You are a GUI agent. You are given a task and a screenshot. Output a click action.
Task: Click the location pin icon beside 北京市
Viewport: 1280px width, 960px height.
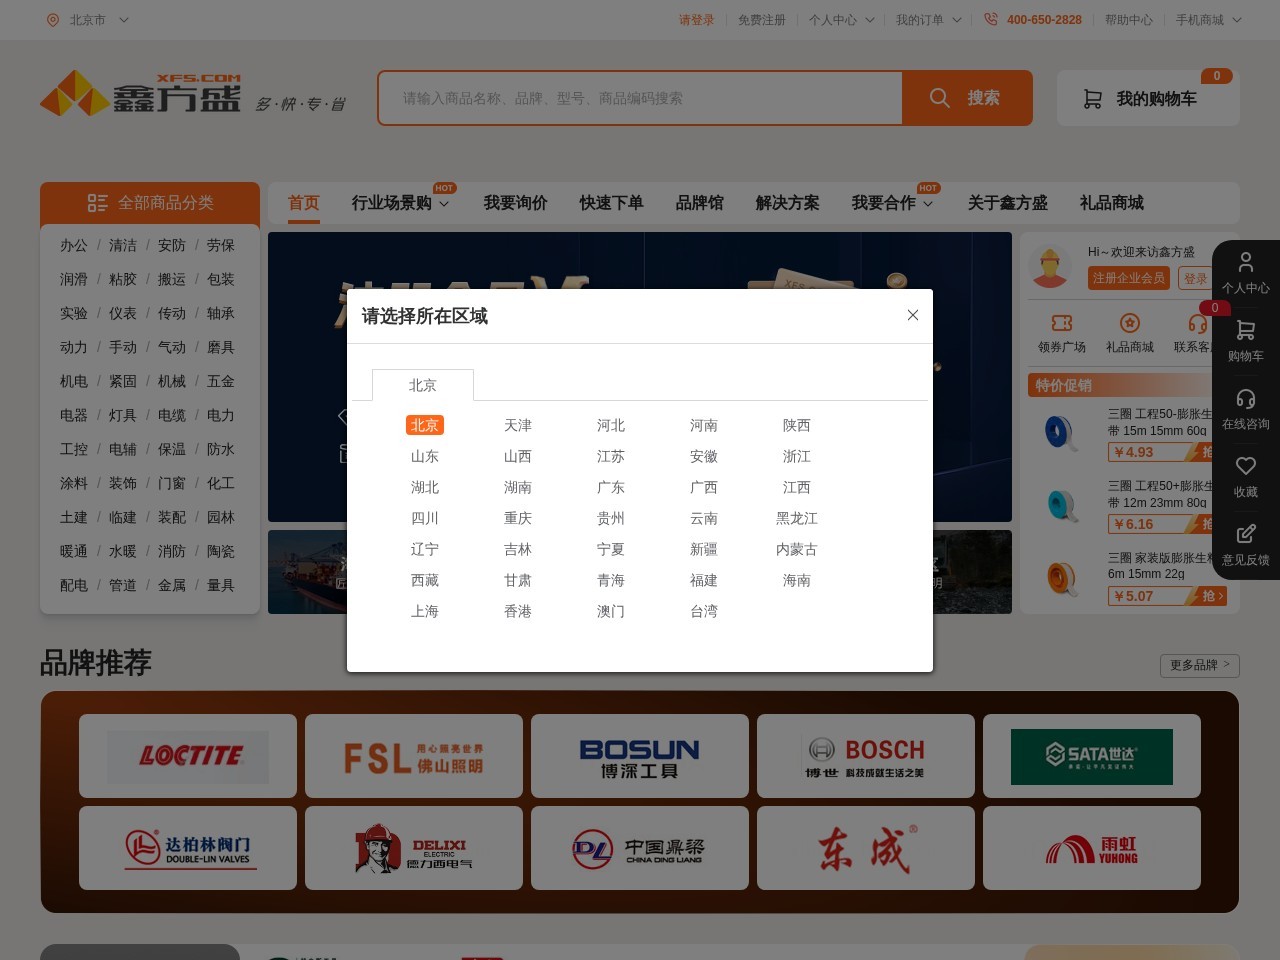coord(53,20)
